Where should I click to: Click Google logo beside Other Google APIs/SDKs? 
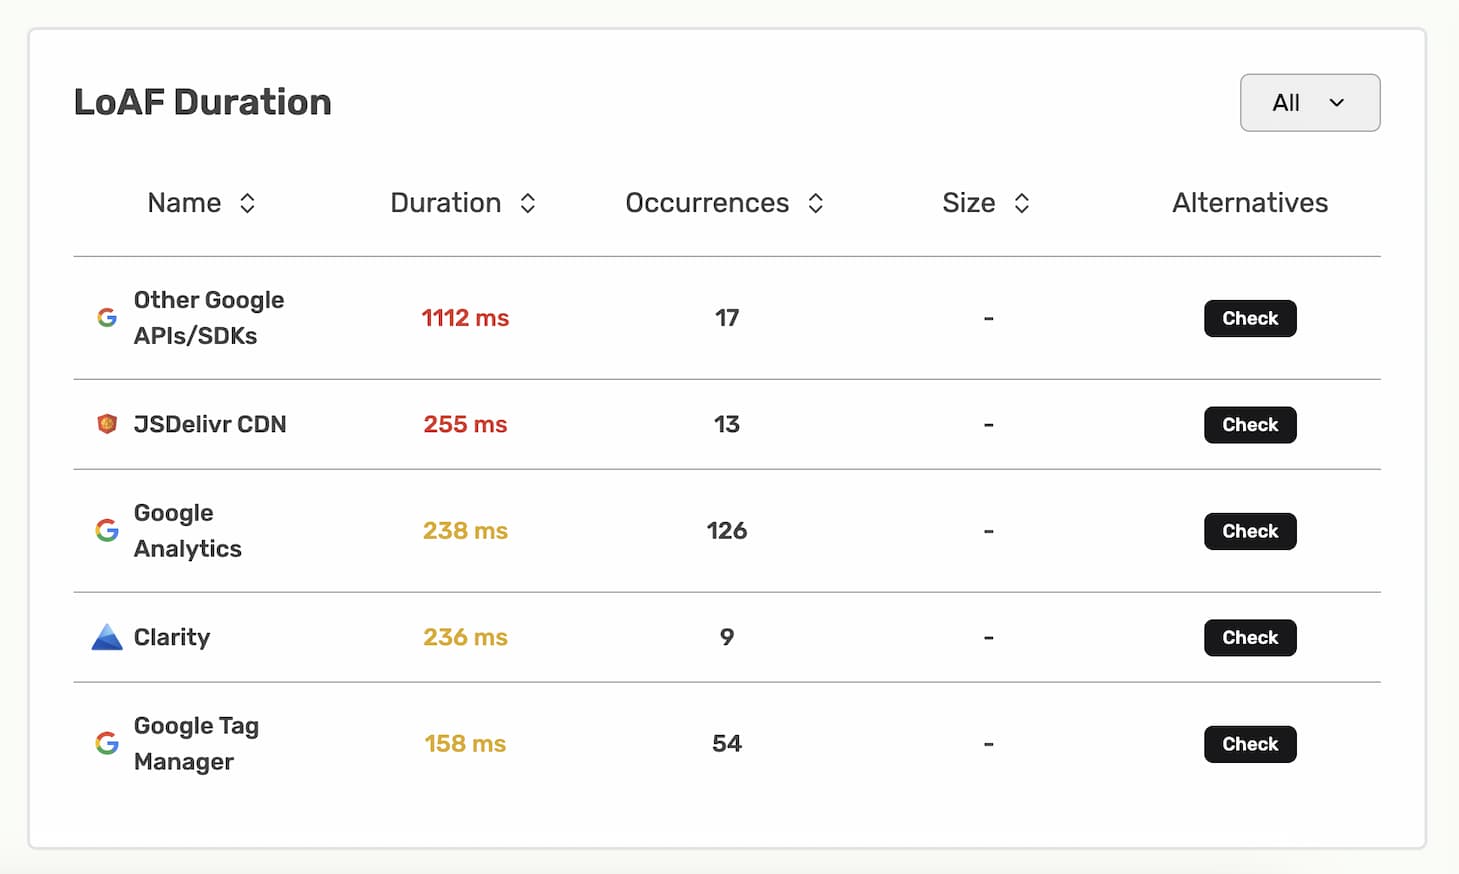click(107, 318)
